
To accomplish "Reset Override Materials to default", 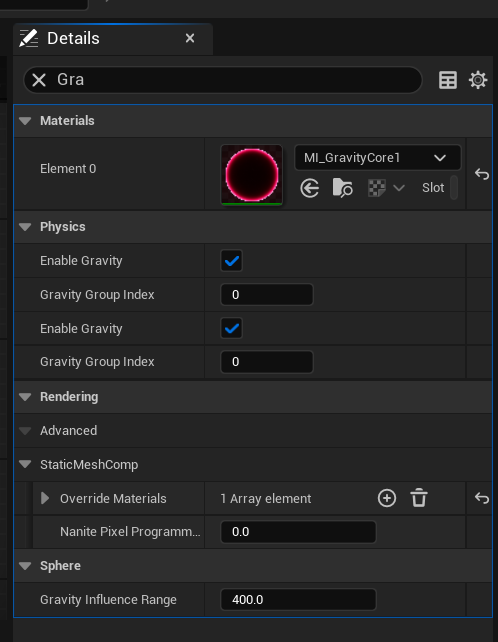I will pyautogui.click(x=482, y=498).
